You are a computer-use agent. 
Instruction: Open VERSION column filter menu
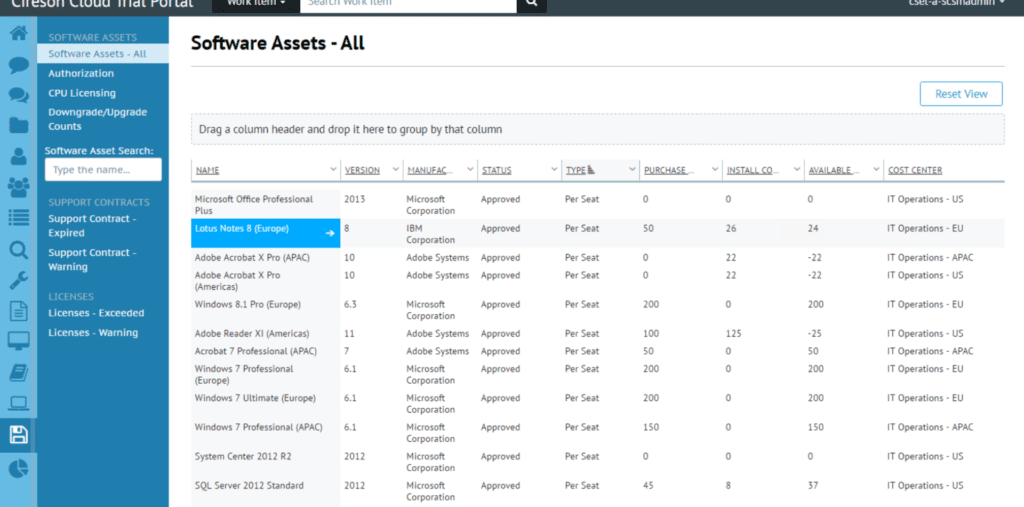[x=395, y=170]
